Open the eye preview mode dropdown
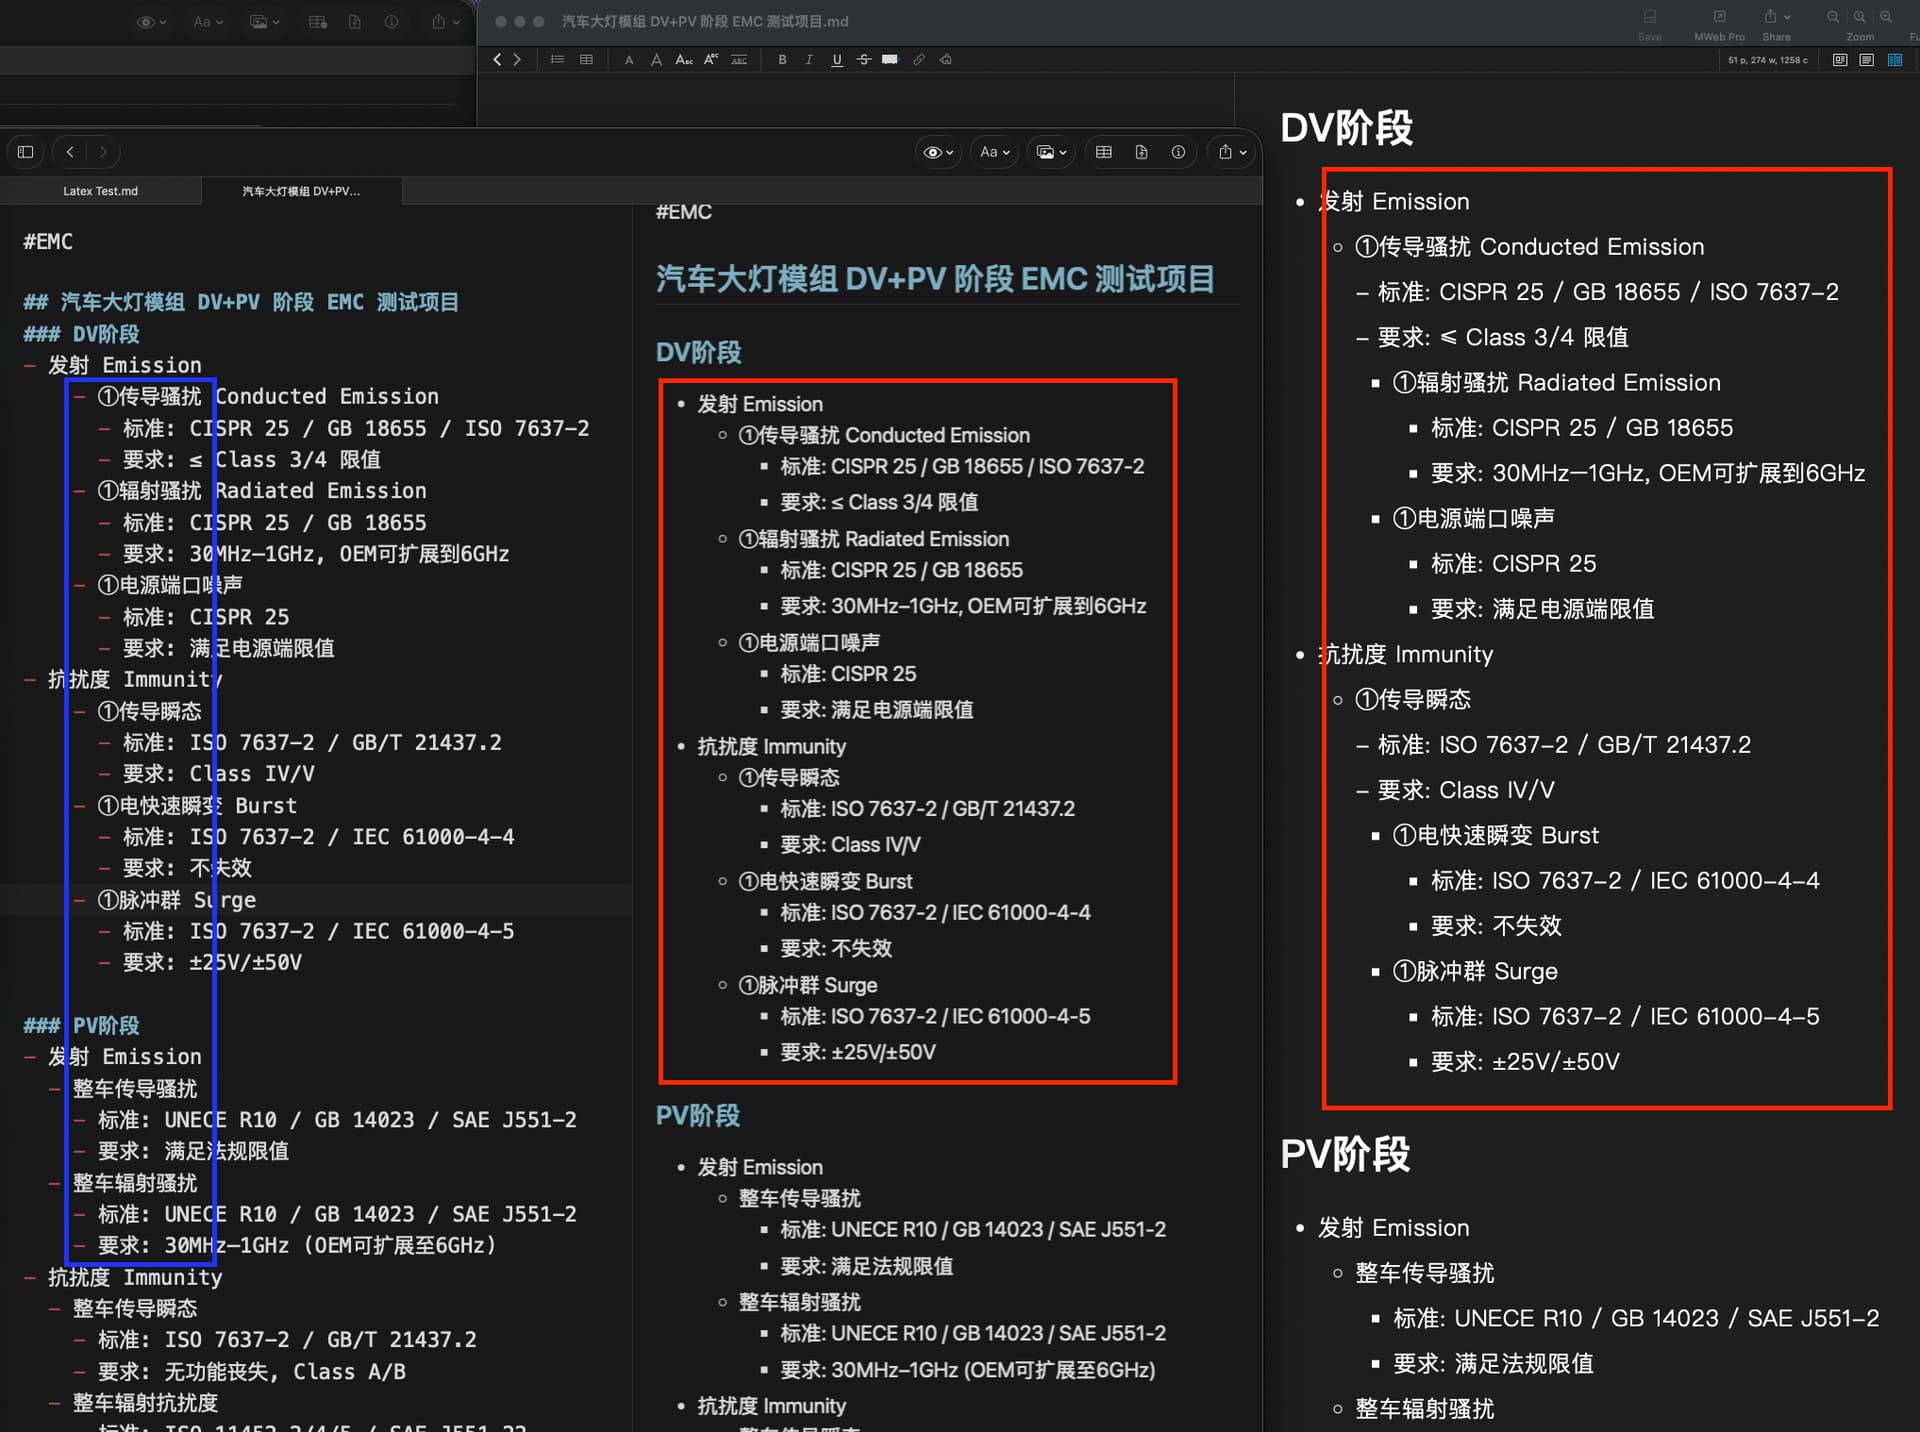The width and height of the screenshot is (1920, 1432). 937,152
